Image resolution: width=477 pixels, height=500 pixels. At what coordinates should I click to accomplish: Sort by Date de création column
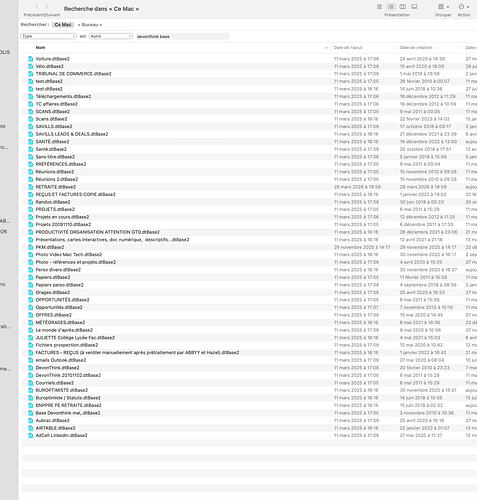pos(416,48)
